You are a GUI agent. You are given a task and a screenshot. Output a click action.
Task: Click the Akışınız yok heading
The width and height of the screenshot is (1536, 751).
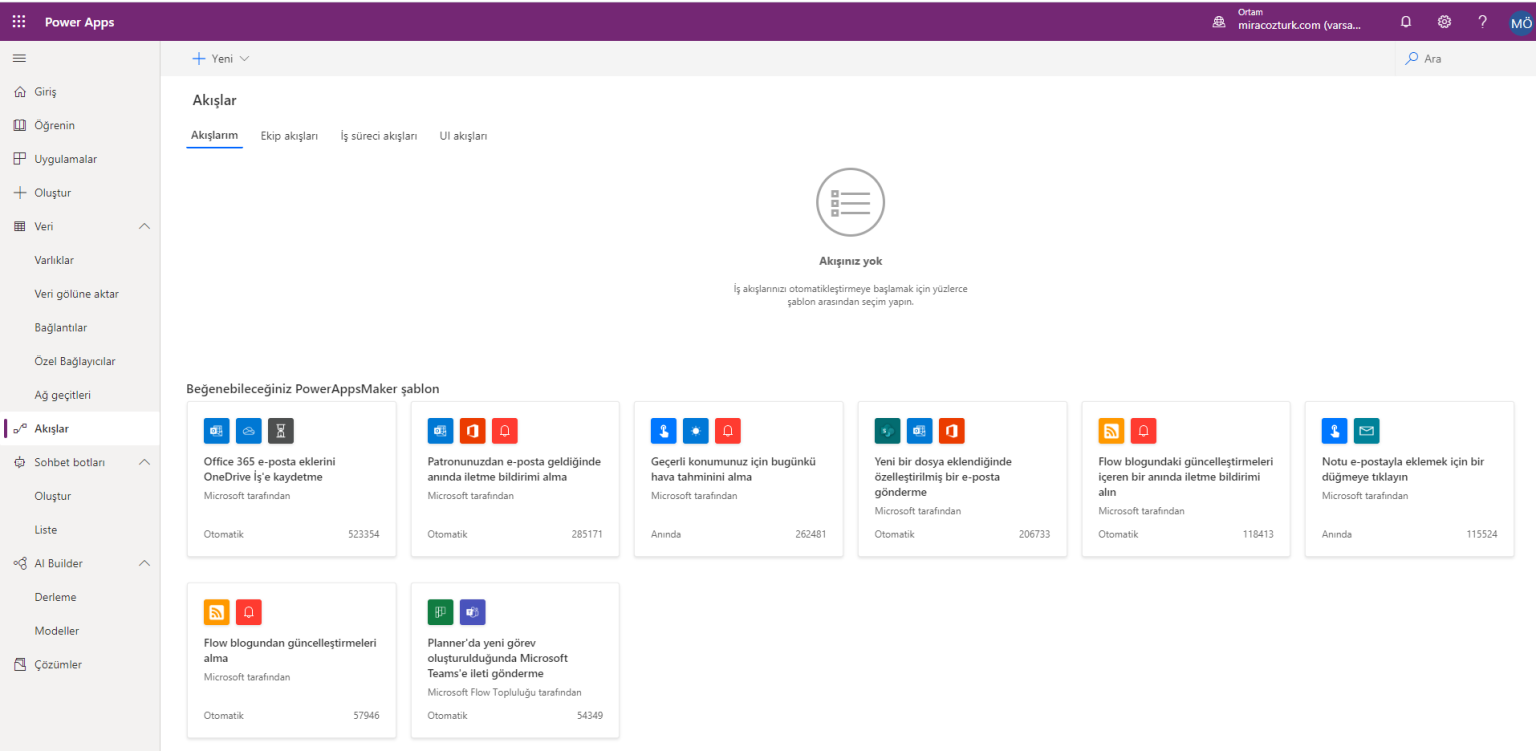click(x=850, y=261)
